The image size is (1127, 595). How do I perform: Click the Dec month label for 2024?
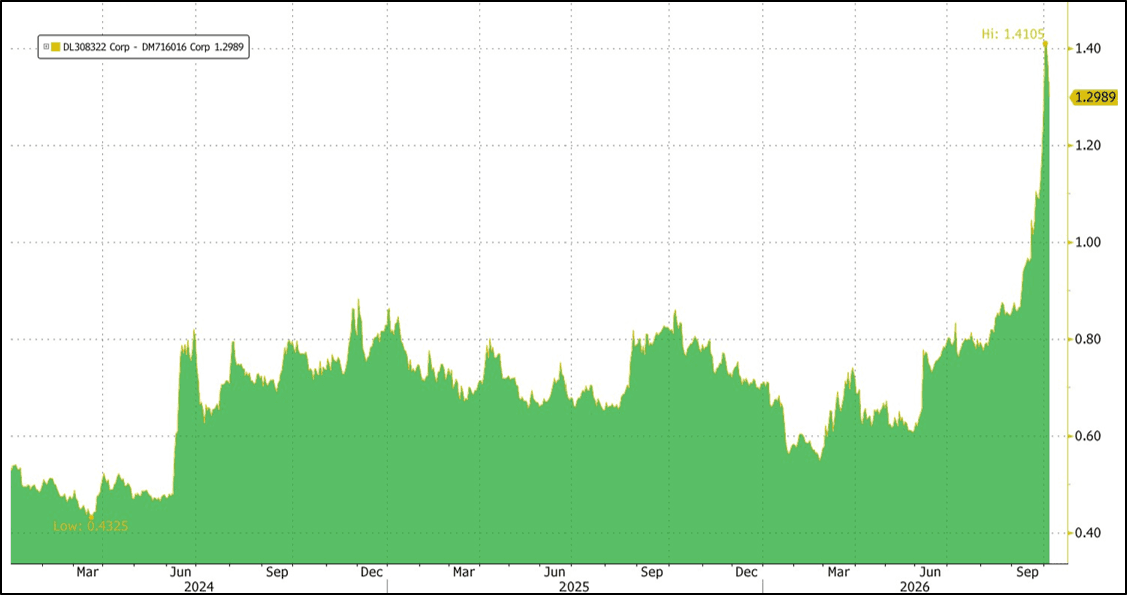[371, 573]
